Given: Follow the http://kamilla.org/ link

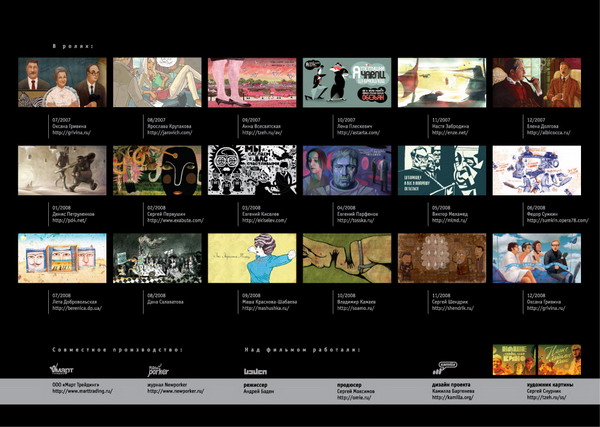Looking at the screenshot, I should (453, 398).
